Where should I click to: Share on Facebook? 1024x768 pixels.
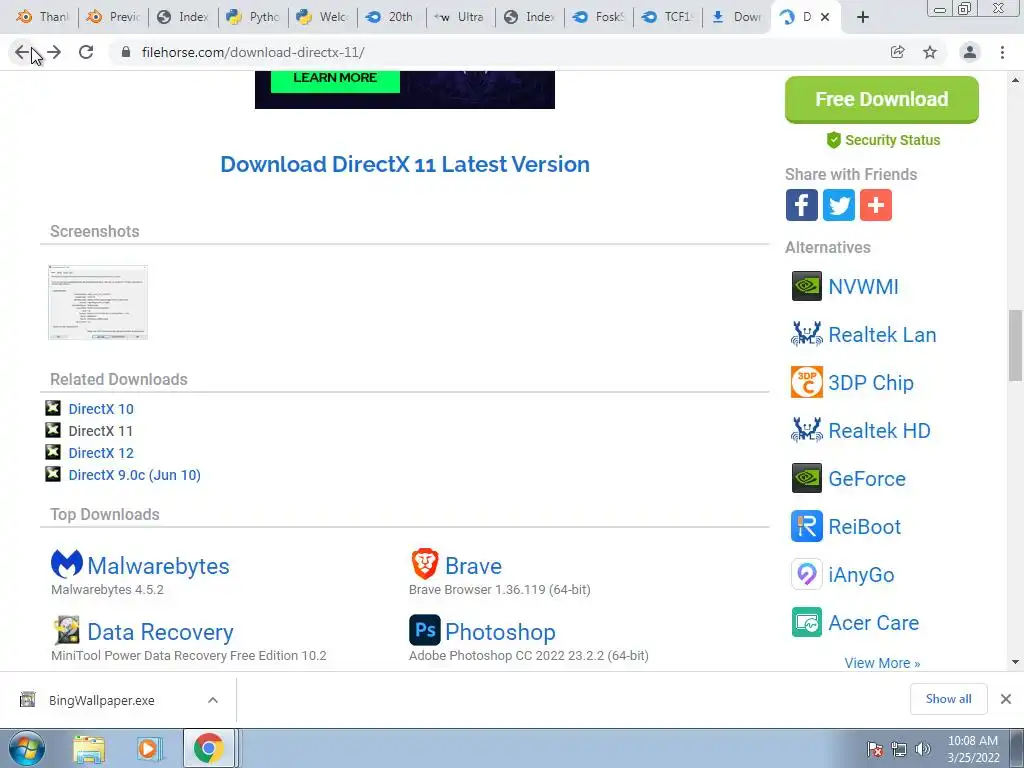[801, 205]
